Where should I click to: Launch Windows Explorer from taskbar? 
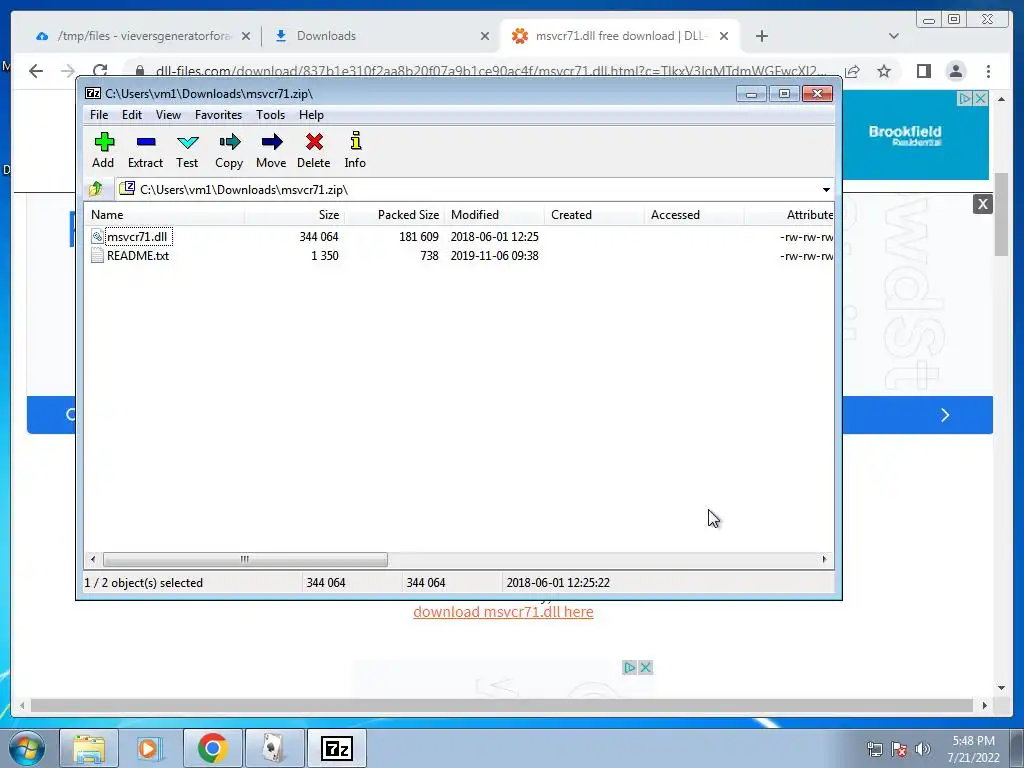(89, 748)
